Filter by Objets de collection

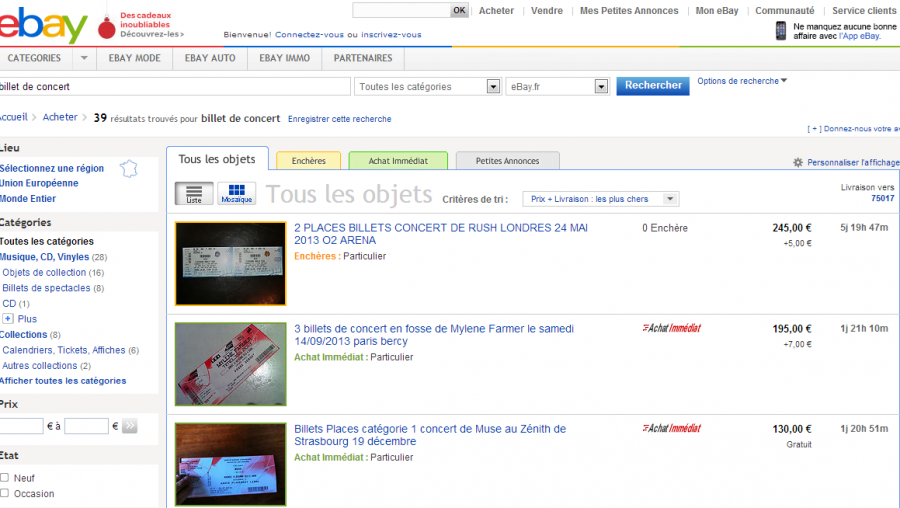(x=44, y=272)
